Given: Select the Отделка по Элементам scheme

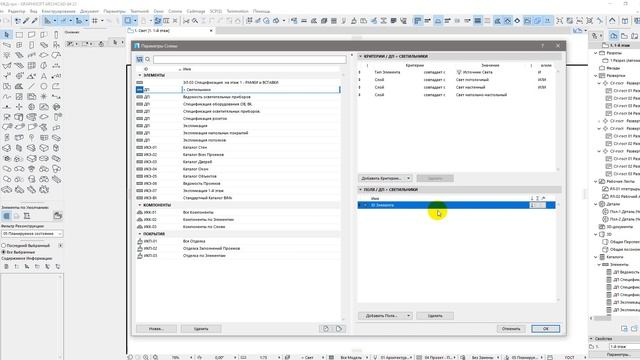Looking at the screenshot, I should pyautogui.click(x=238, y=256).
